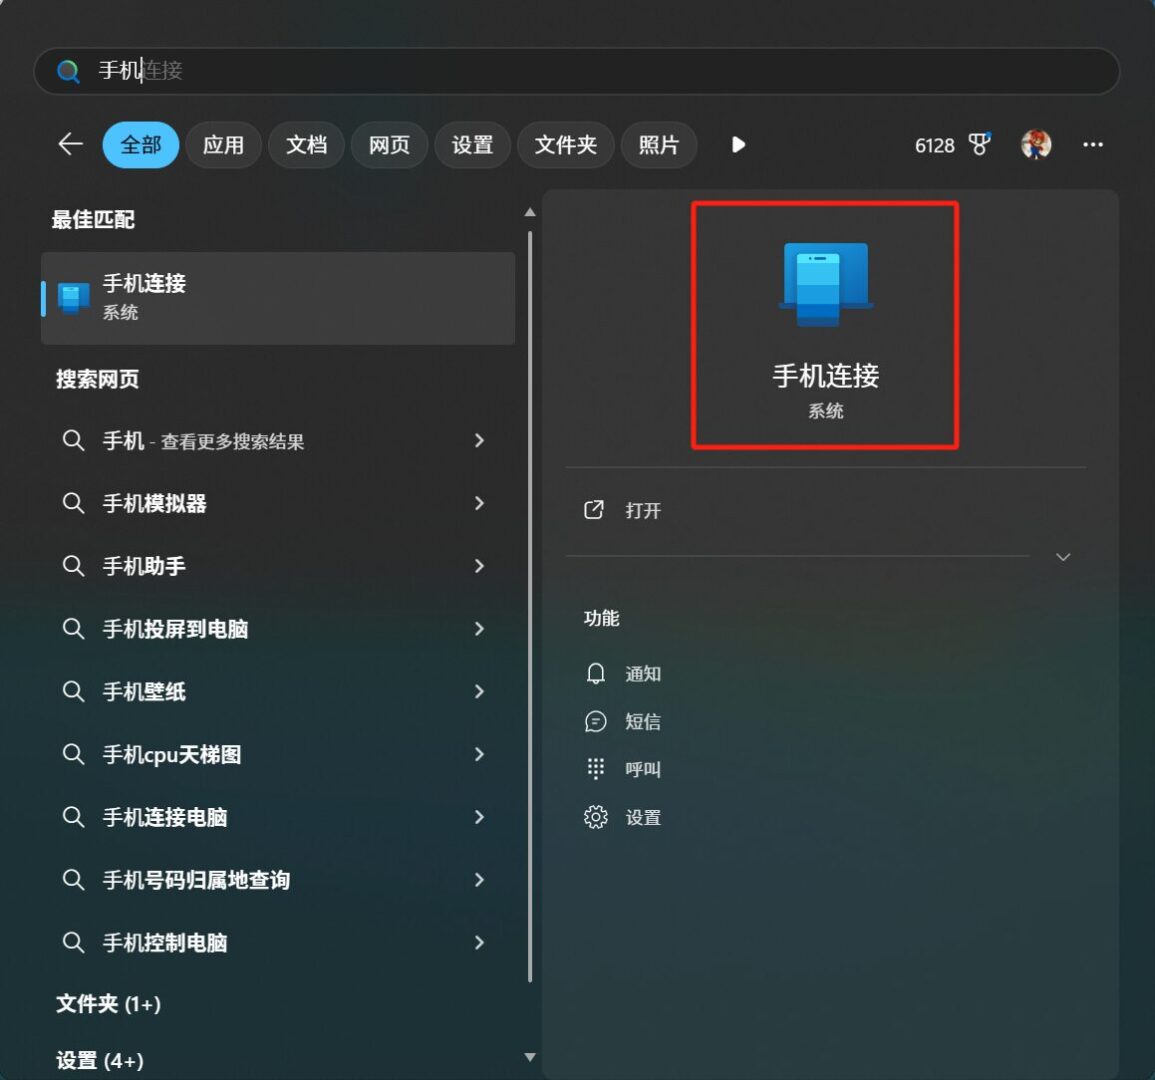
Task: Select the 全部 filter tab
Action: (x=141, y=144)
